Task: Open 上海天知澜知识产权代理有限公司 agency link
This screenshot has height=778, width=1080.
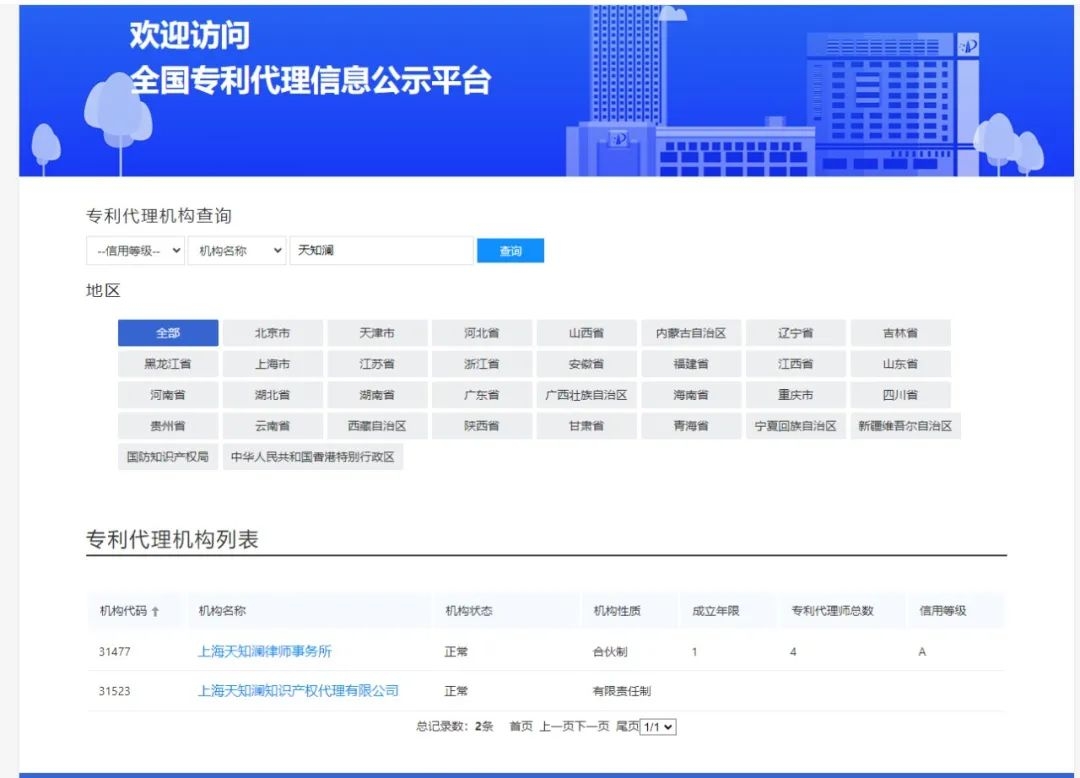Action: (298, 691)
